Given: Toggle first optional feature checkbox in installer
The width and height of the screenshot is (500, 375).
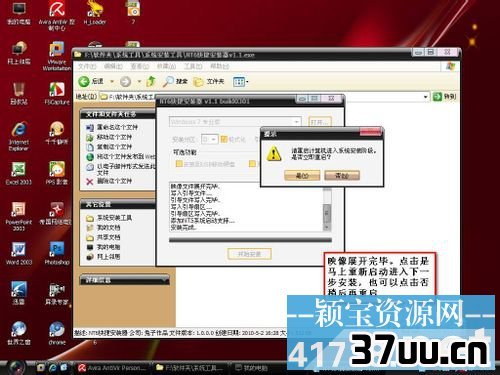Looking at the screenshot, I should 179,164.
